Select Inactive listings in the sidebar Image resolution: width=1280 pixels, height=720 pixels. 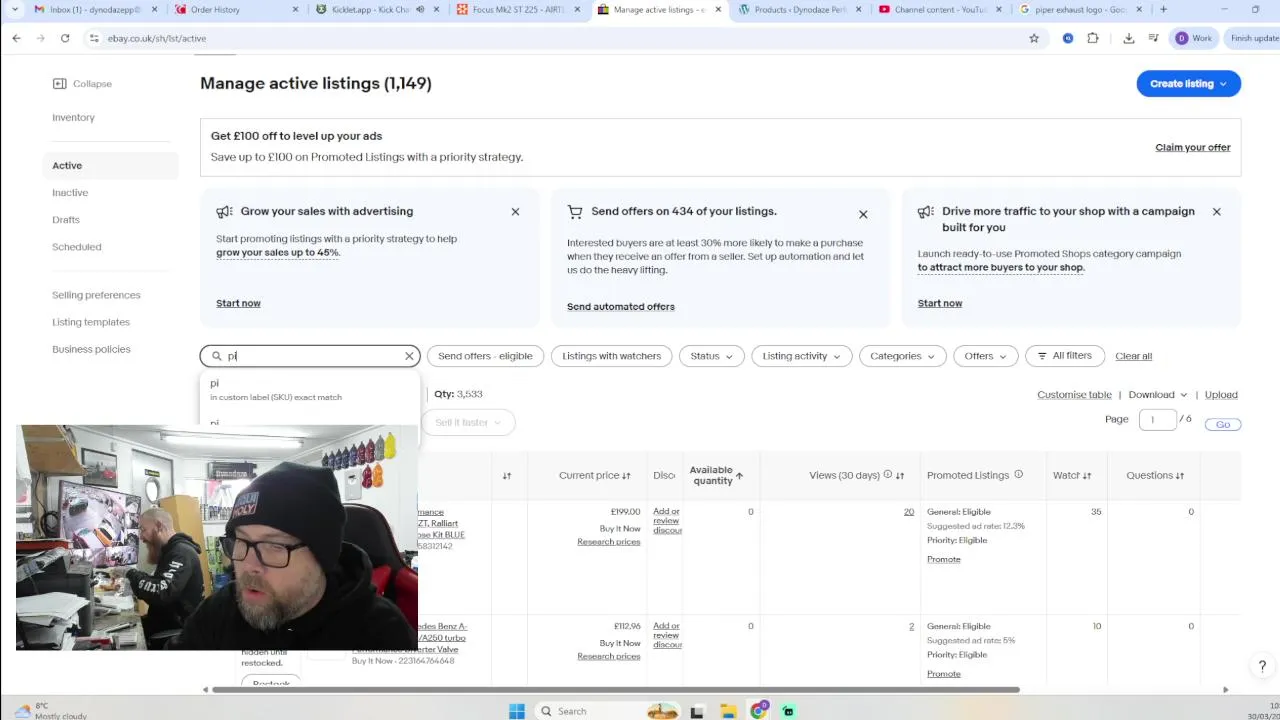coord(70,193)
